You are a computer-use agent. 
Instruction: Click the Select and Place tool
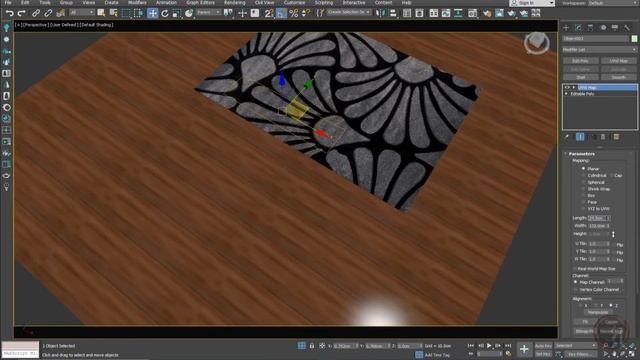(189, 13)
